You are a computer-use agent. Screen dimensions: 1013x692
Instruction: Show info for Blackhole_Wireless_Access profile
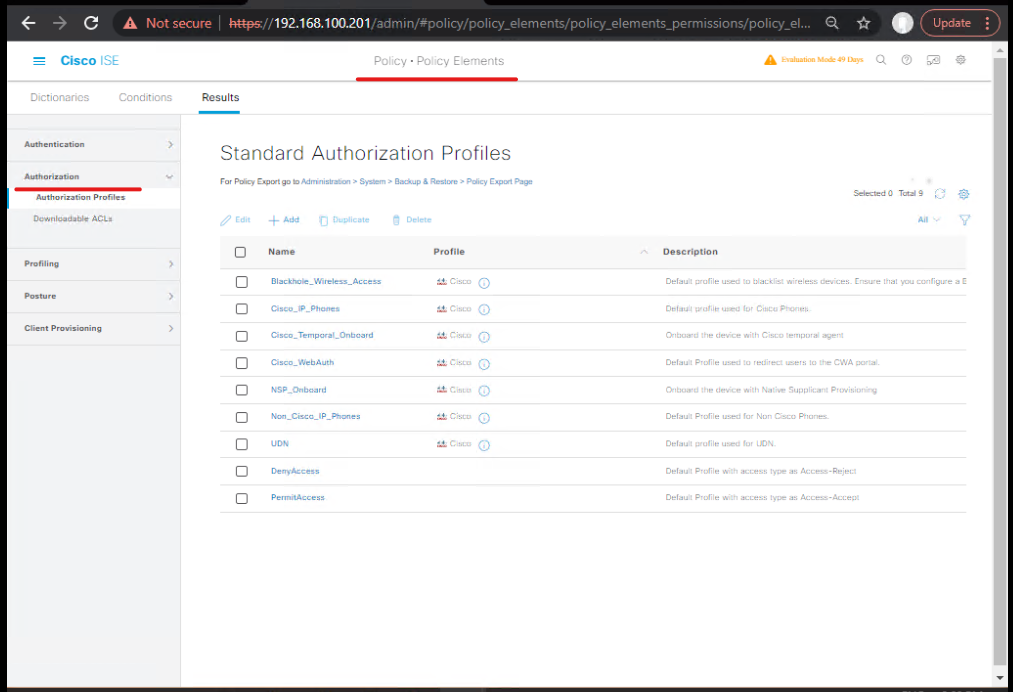pyautogui.click(x=484, y=282)
